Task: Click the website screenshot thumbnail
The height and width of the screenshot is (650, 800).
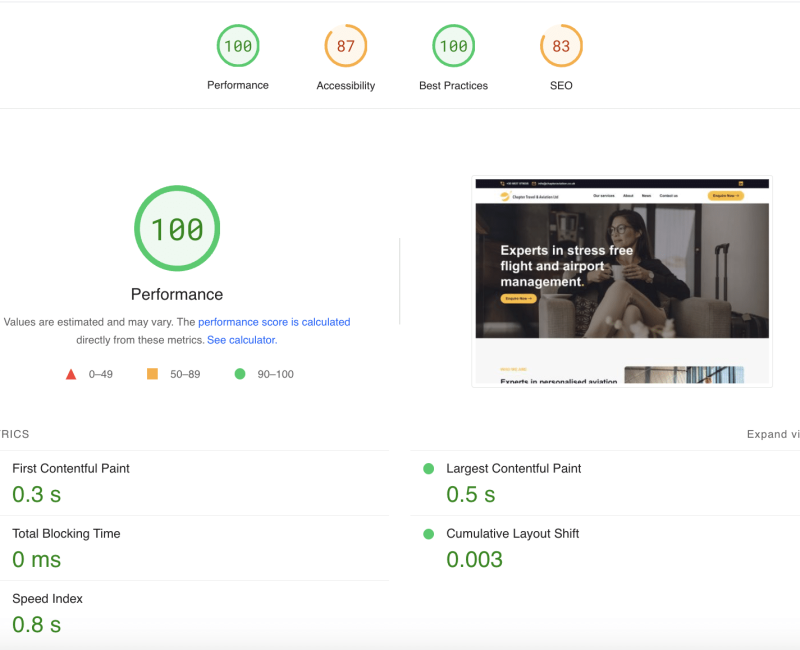Action: (x=621, y=281)
